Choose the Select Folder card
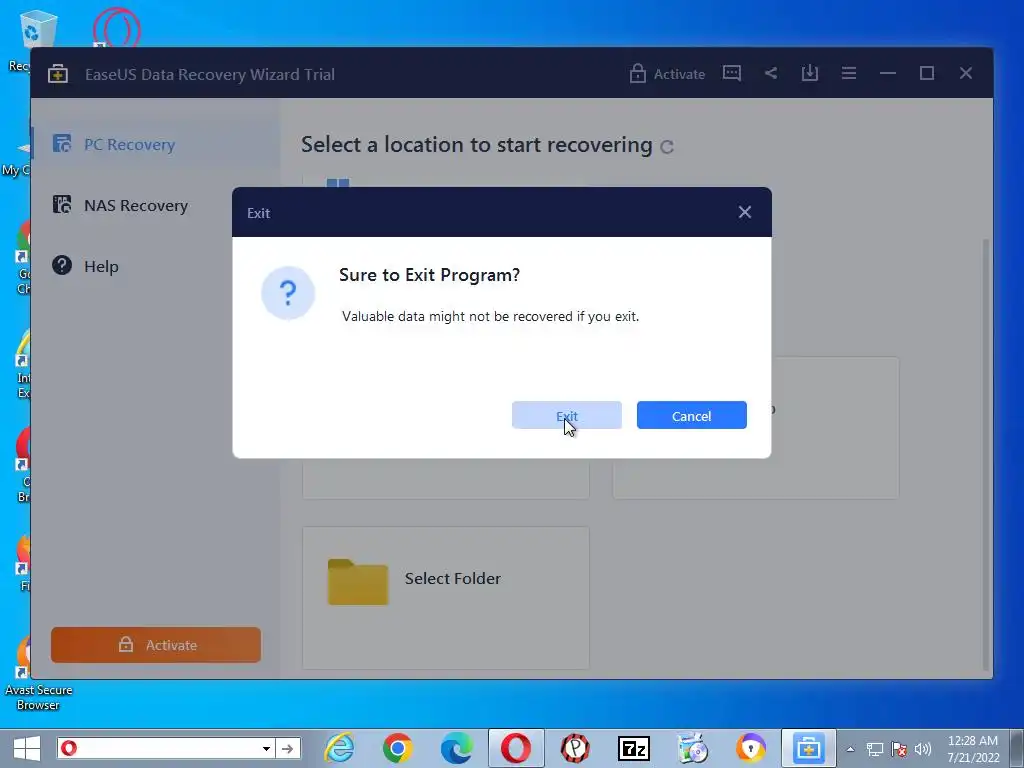 point(445,598)
